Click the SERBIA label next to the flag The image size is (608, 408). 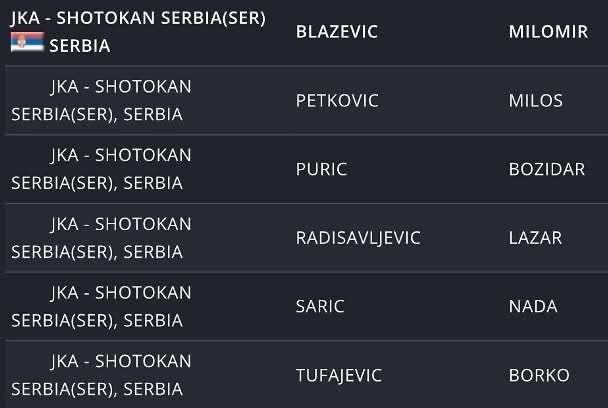80,46
